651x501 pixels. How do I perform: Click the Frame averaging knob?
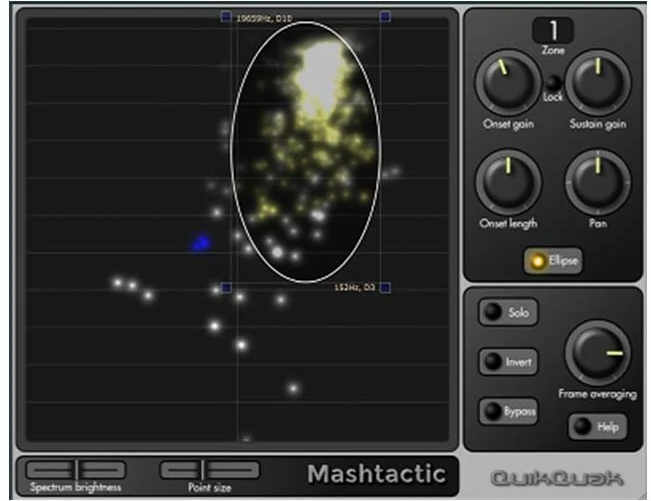tap(598, 353)
